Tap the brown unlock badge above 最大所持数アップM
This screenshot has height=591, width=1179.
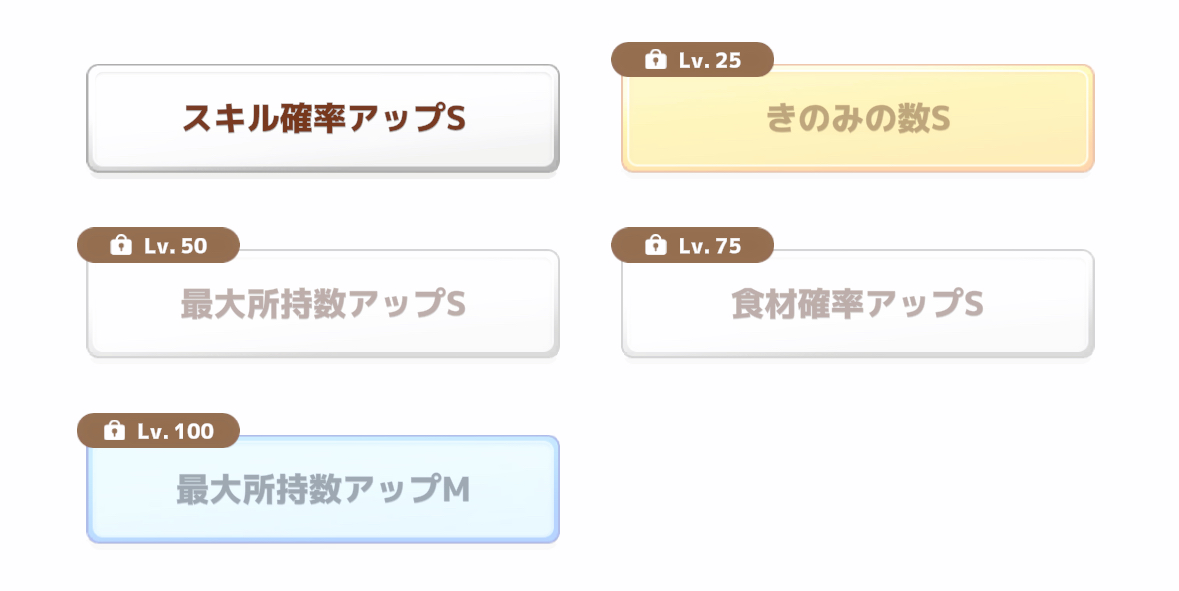click(x=158, y=431)
